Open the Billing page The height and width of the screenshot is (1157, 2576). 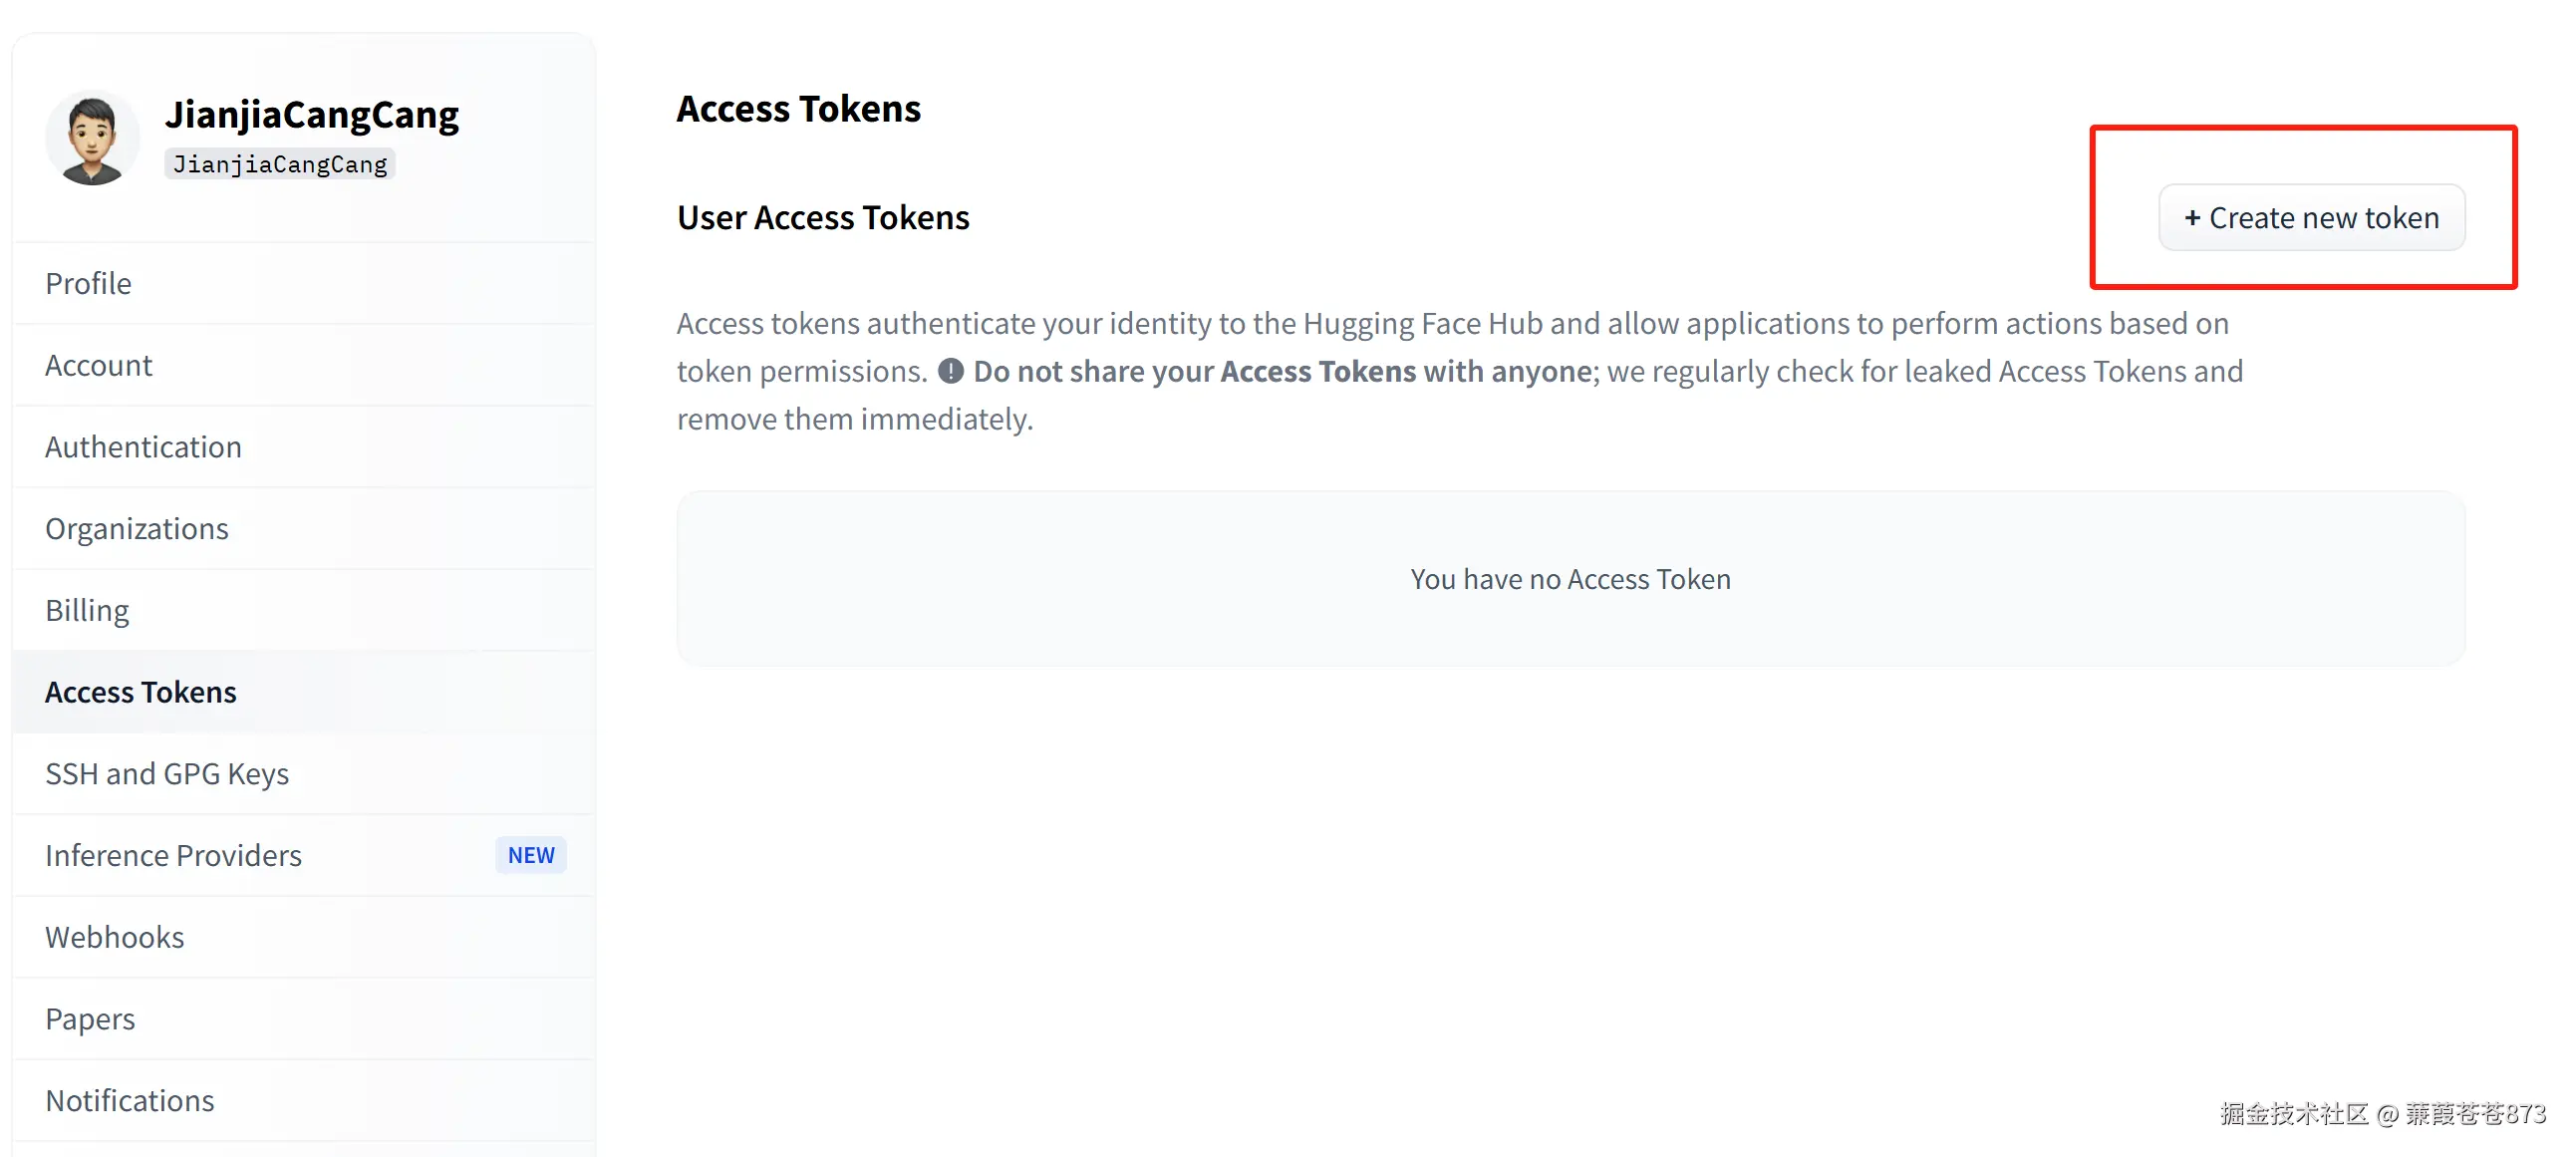(87, 611)
